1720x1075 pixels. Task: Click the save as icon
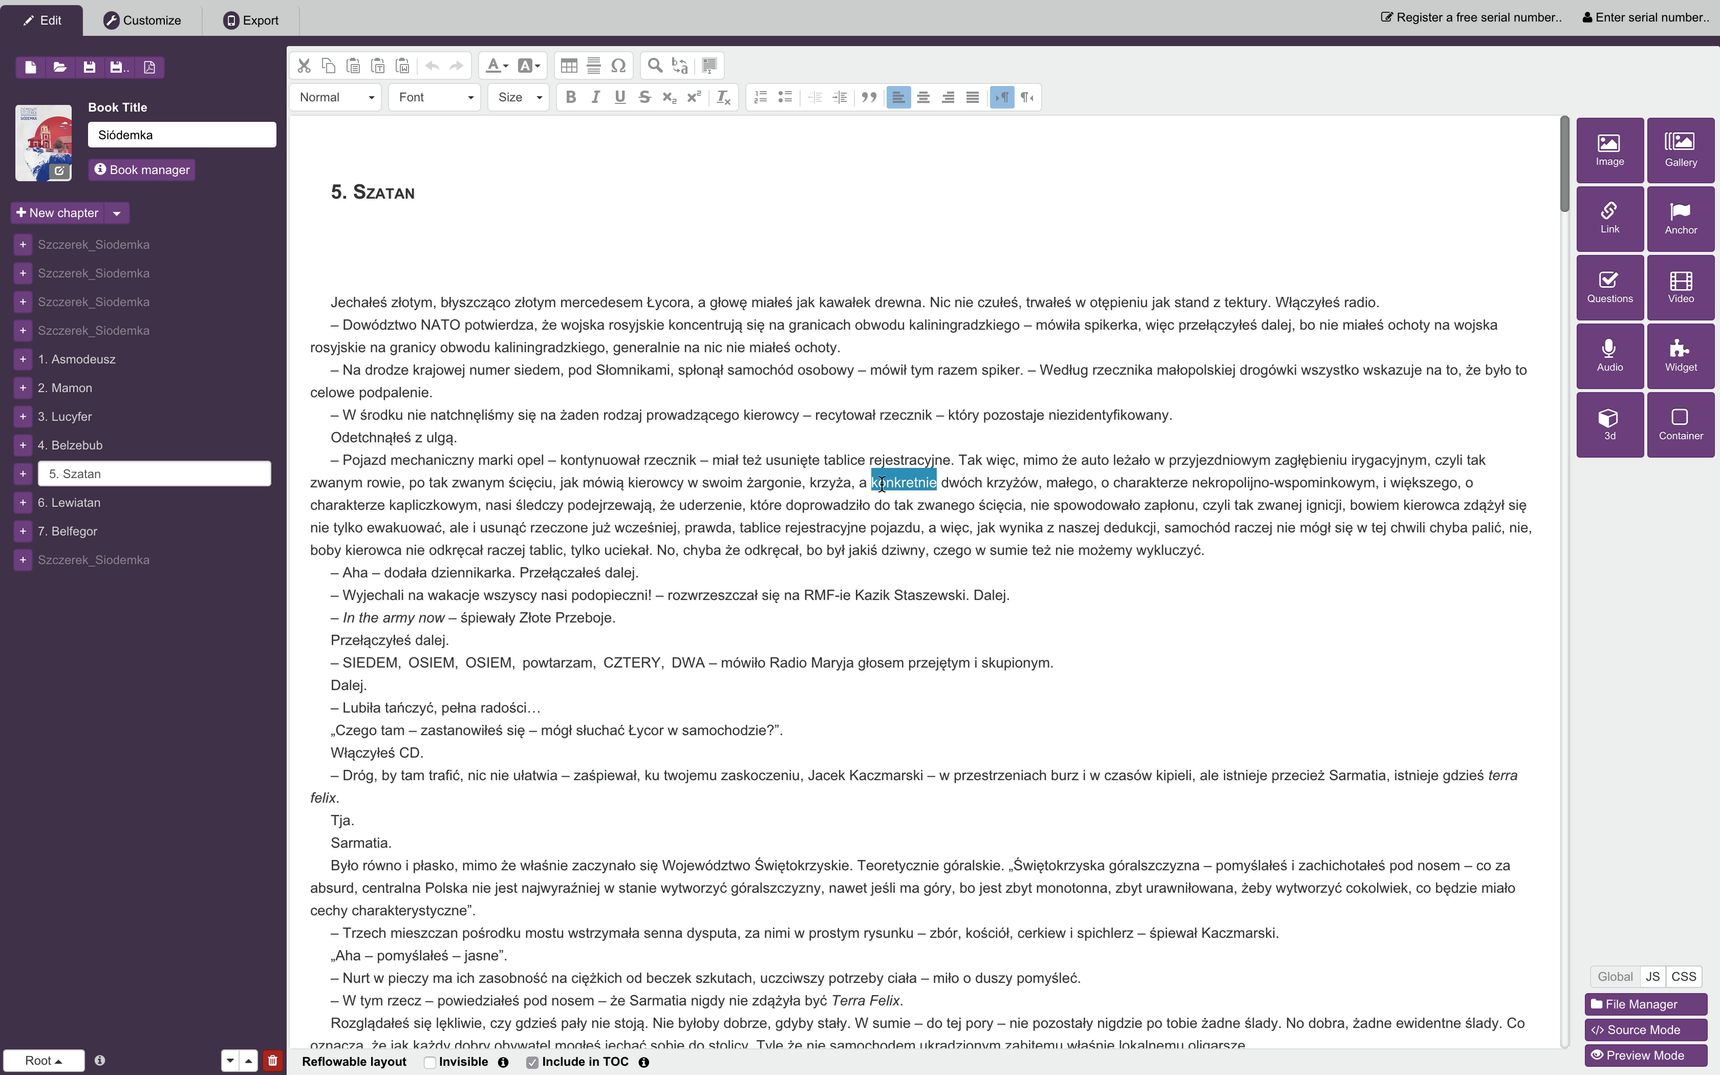[x=119, y=67]
